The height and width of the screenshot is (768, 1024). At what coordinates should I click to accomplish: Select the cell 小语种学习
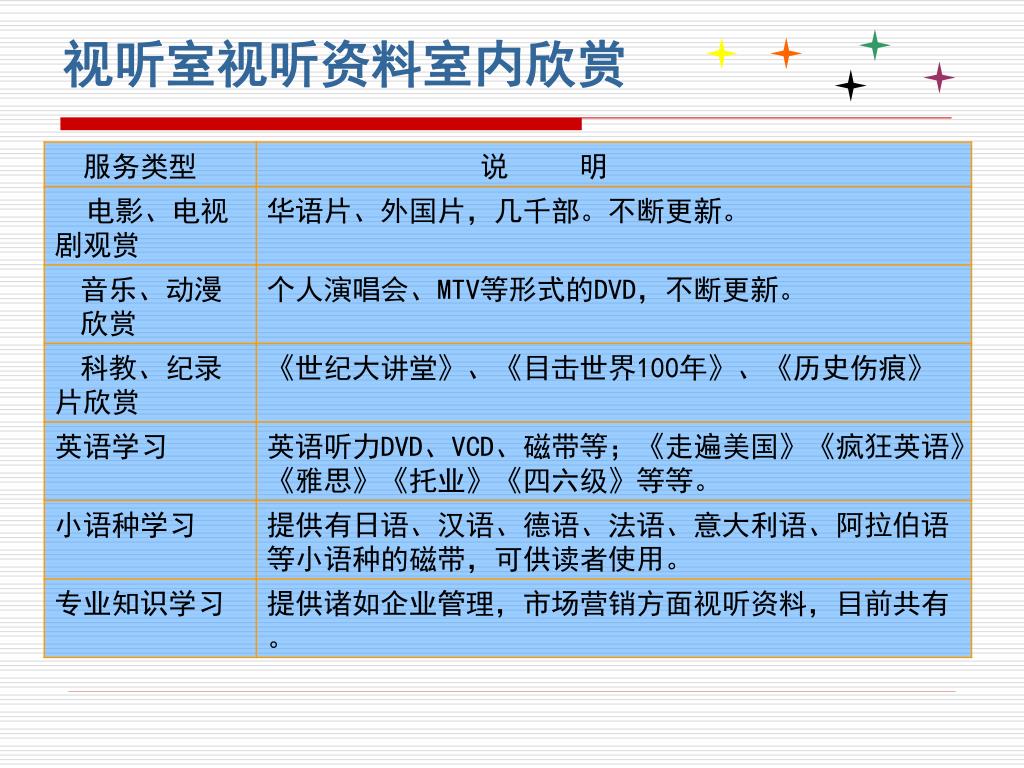pos(150,539)
